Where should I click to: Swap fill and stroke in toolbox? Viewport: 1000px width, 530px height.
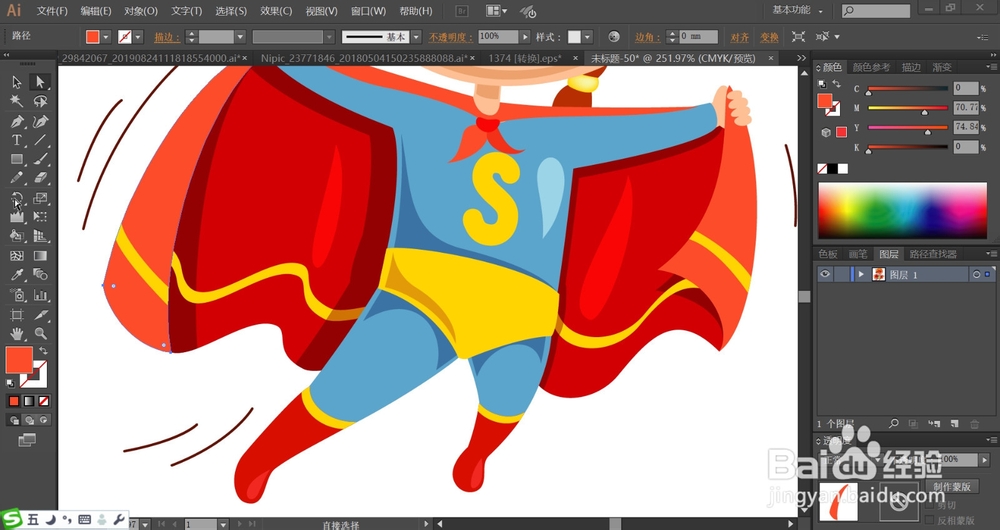[43, 351]
